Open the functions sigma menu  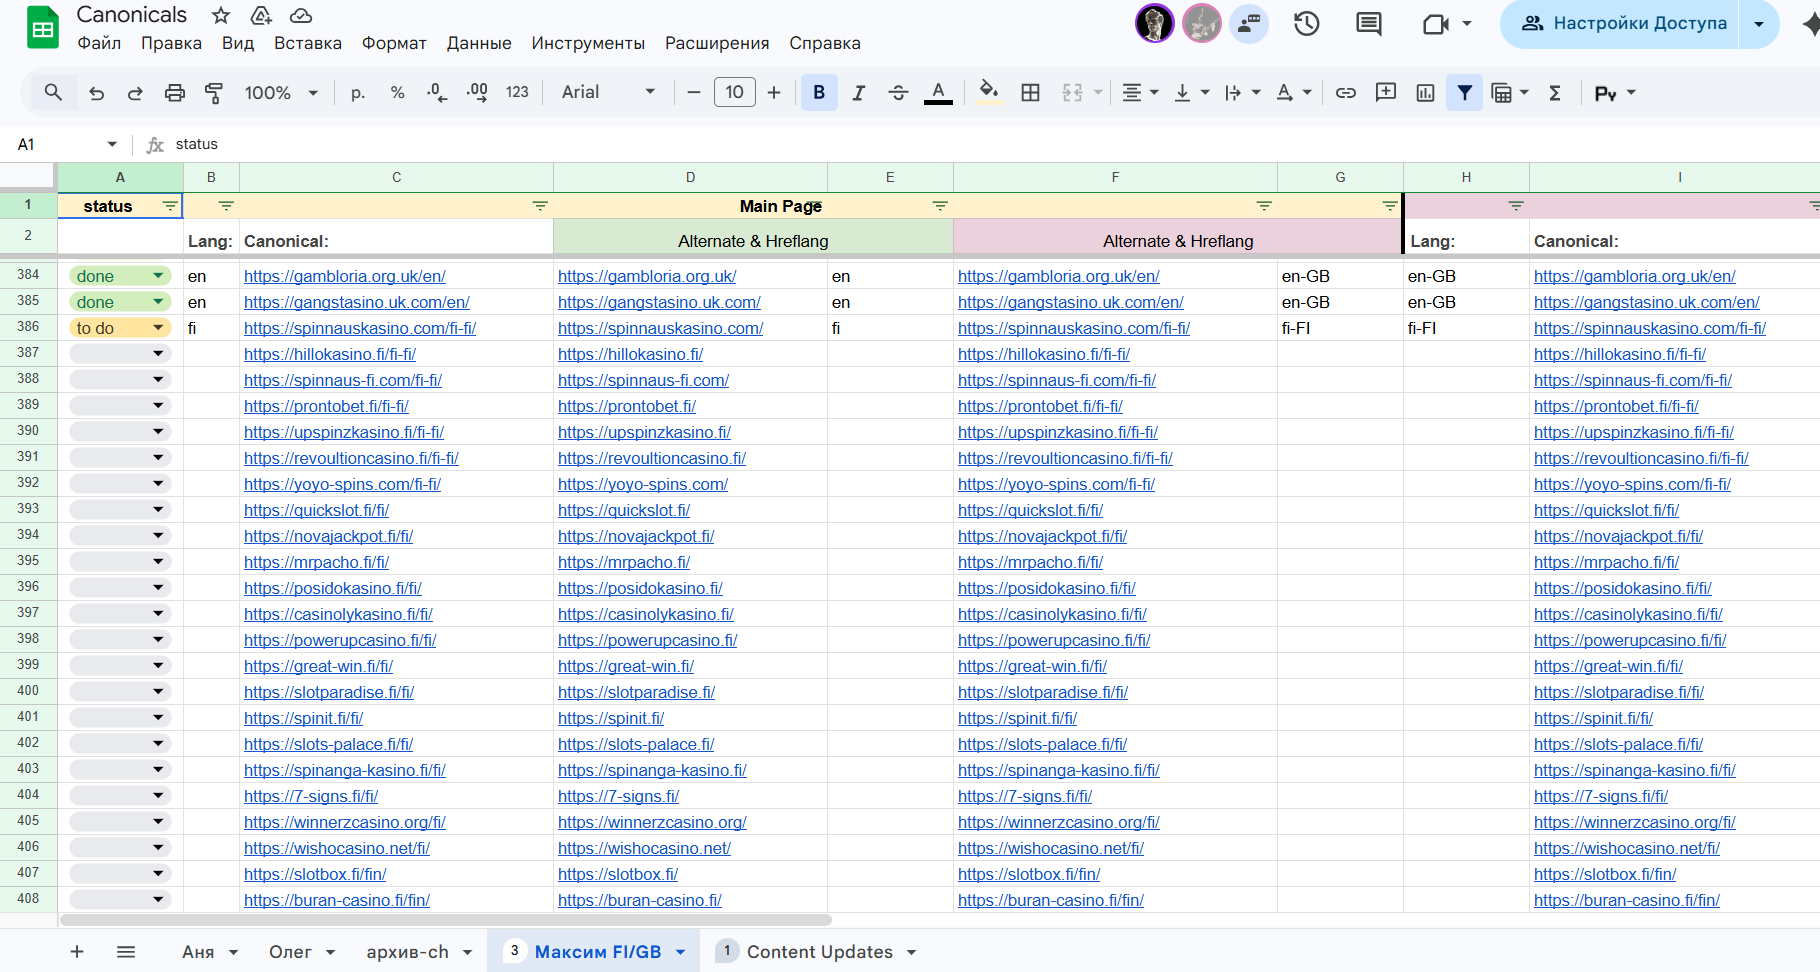[1555, 93]
